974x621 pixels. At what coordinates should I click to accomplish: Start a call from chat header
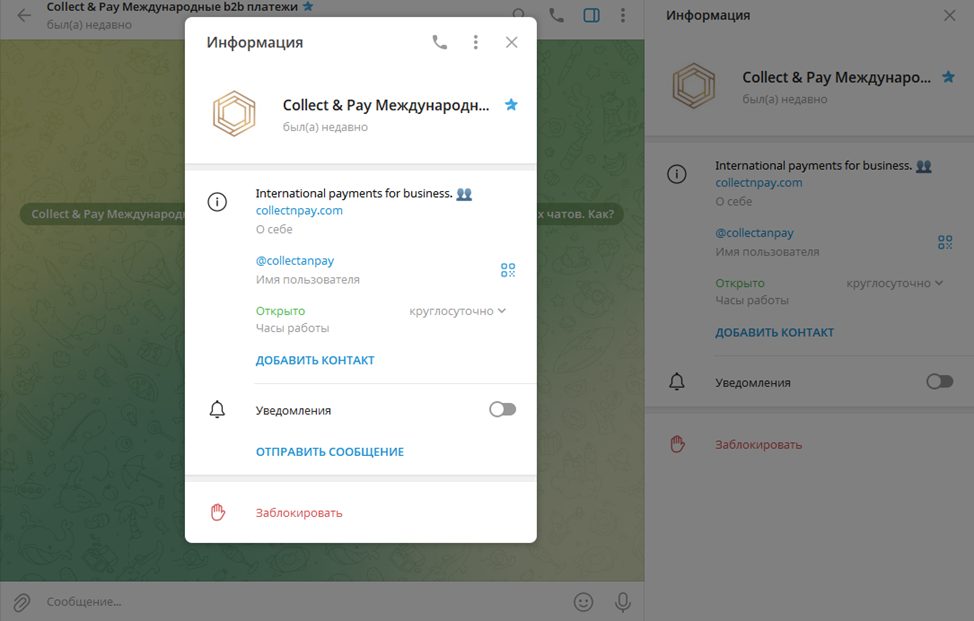557,15
